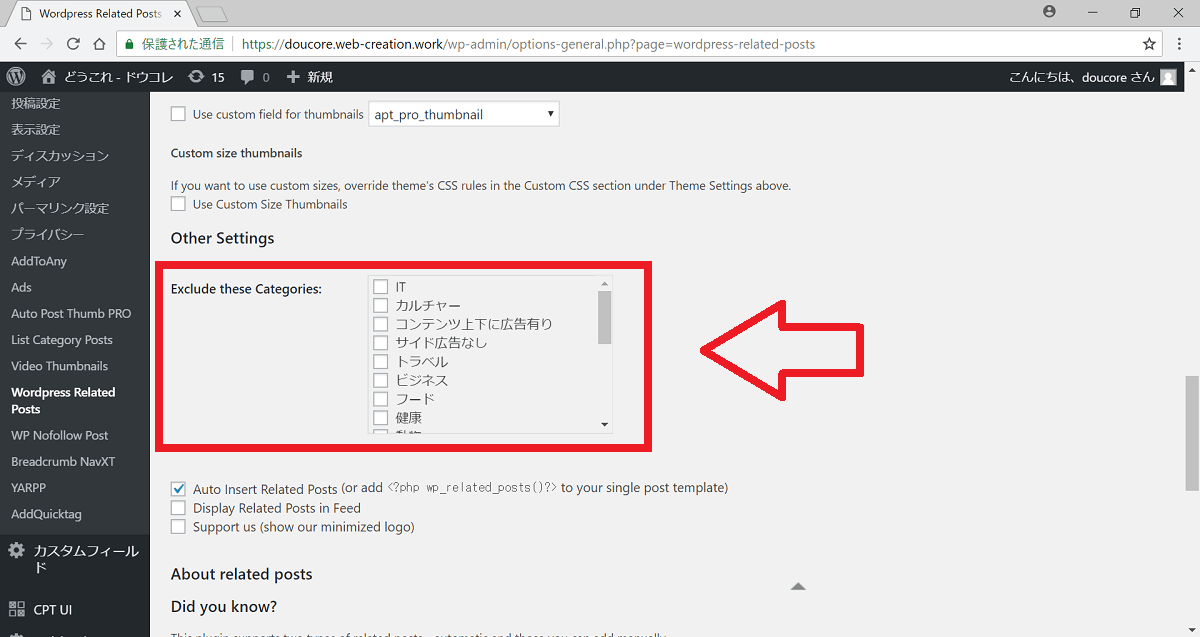Click the CPT UI sidebar icon
The width and height of the screenshot is (1200, 637).
click(17, 609)
